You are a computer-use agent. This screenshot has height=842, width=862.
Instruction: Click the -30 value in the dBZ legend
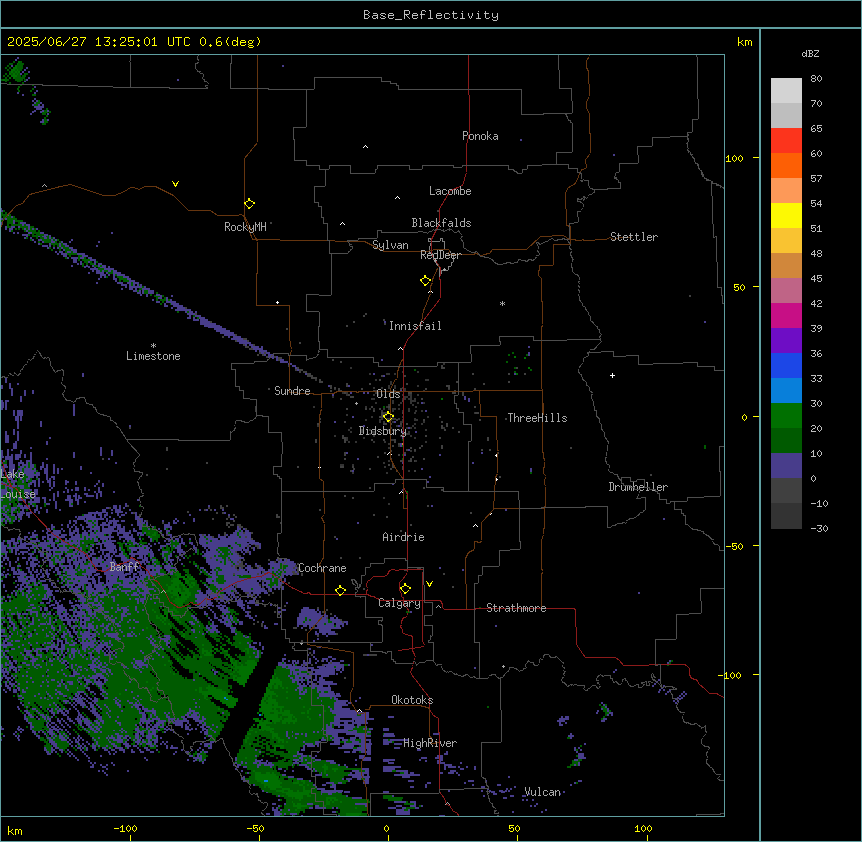click(x=819, y=528)
